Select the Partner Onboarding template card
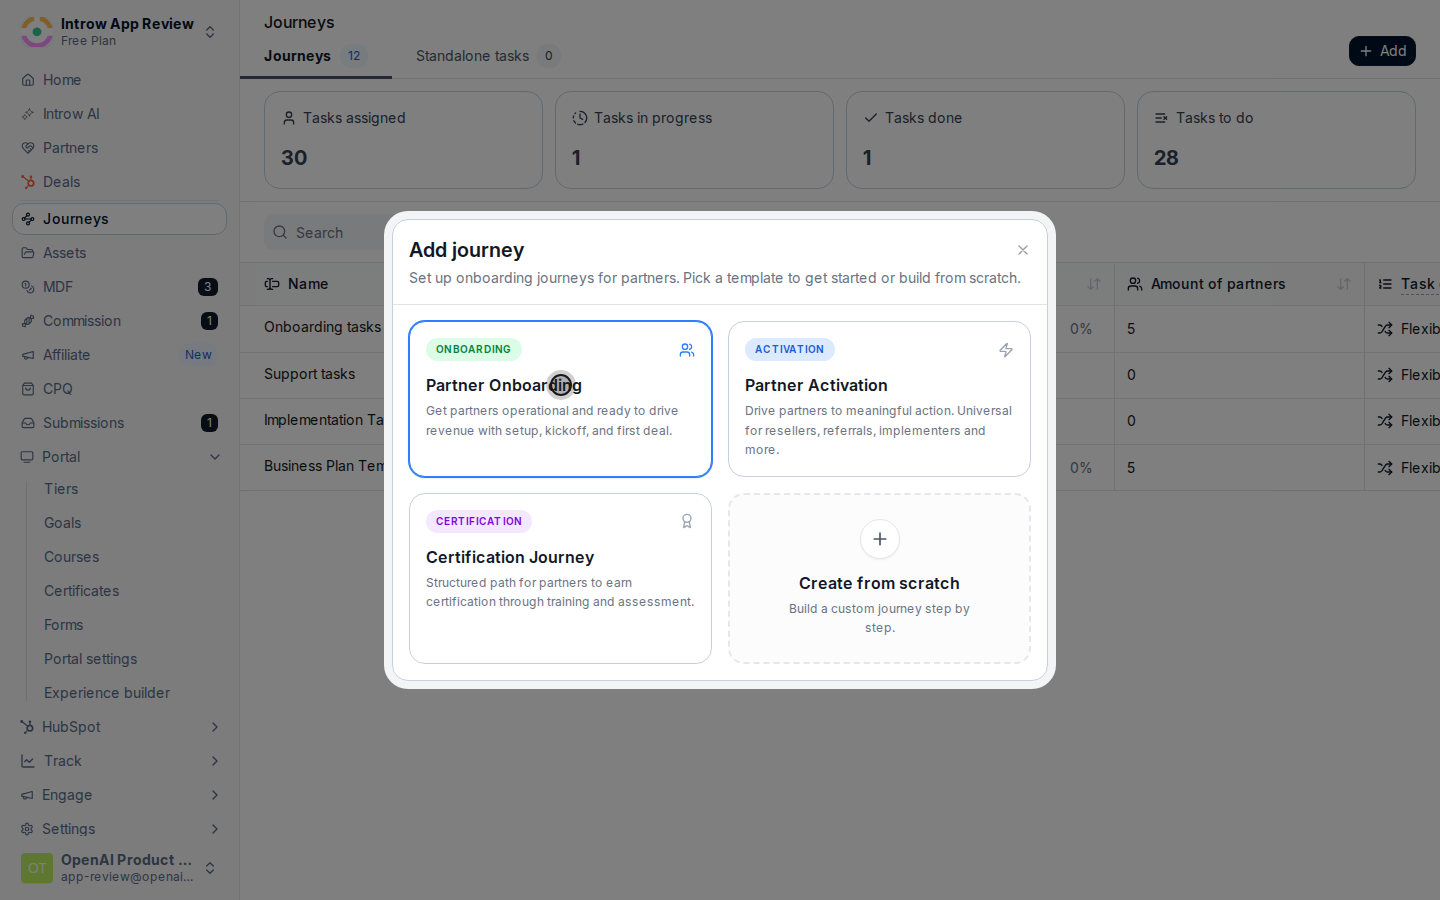Screen dimensions: 1440x900 coord(560,399)
